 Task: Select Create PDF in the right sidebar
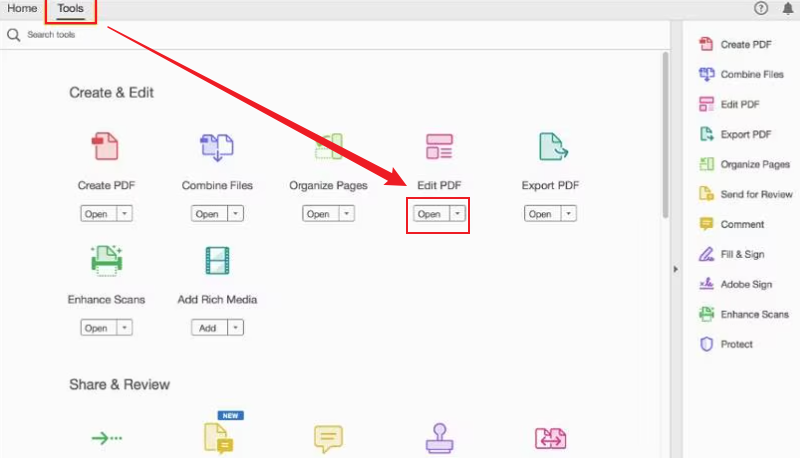point(735,44)
